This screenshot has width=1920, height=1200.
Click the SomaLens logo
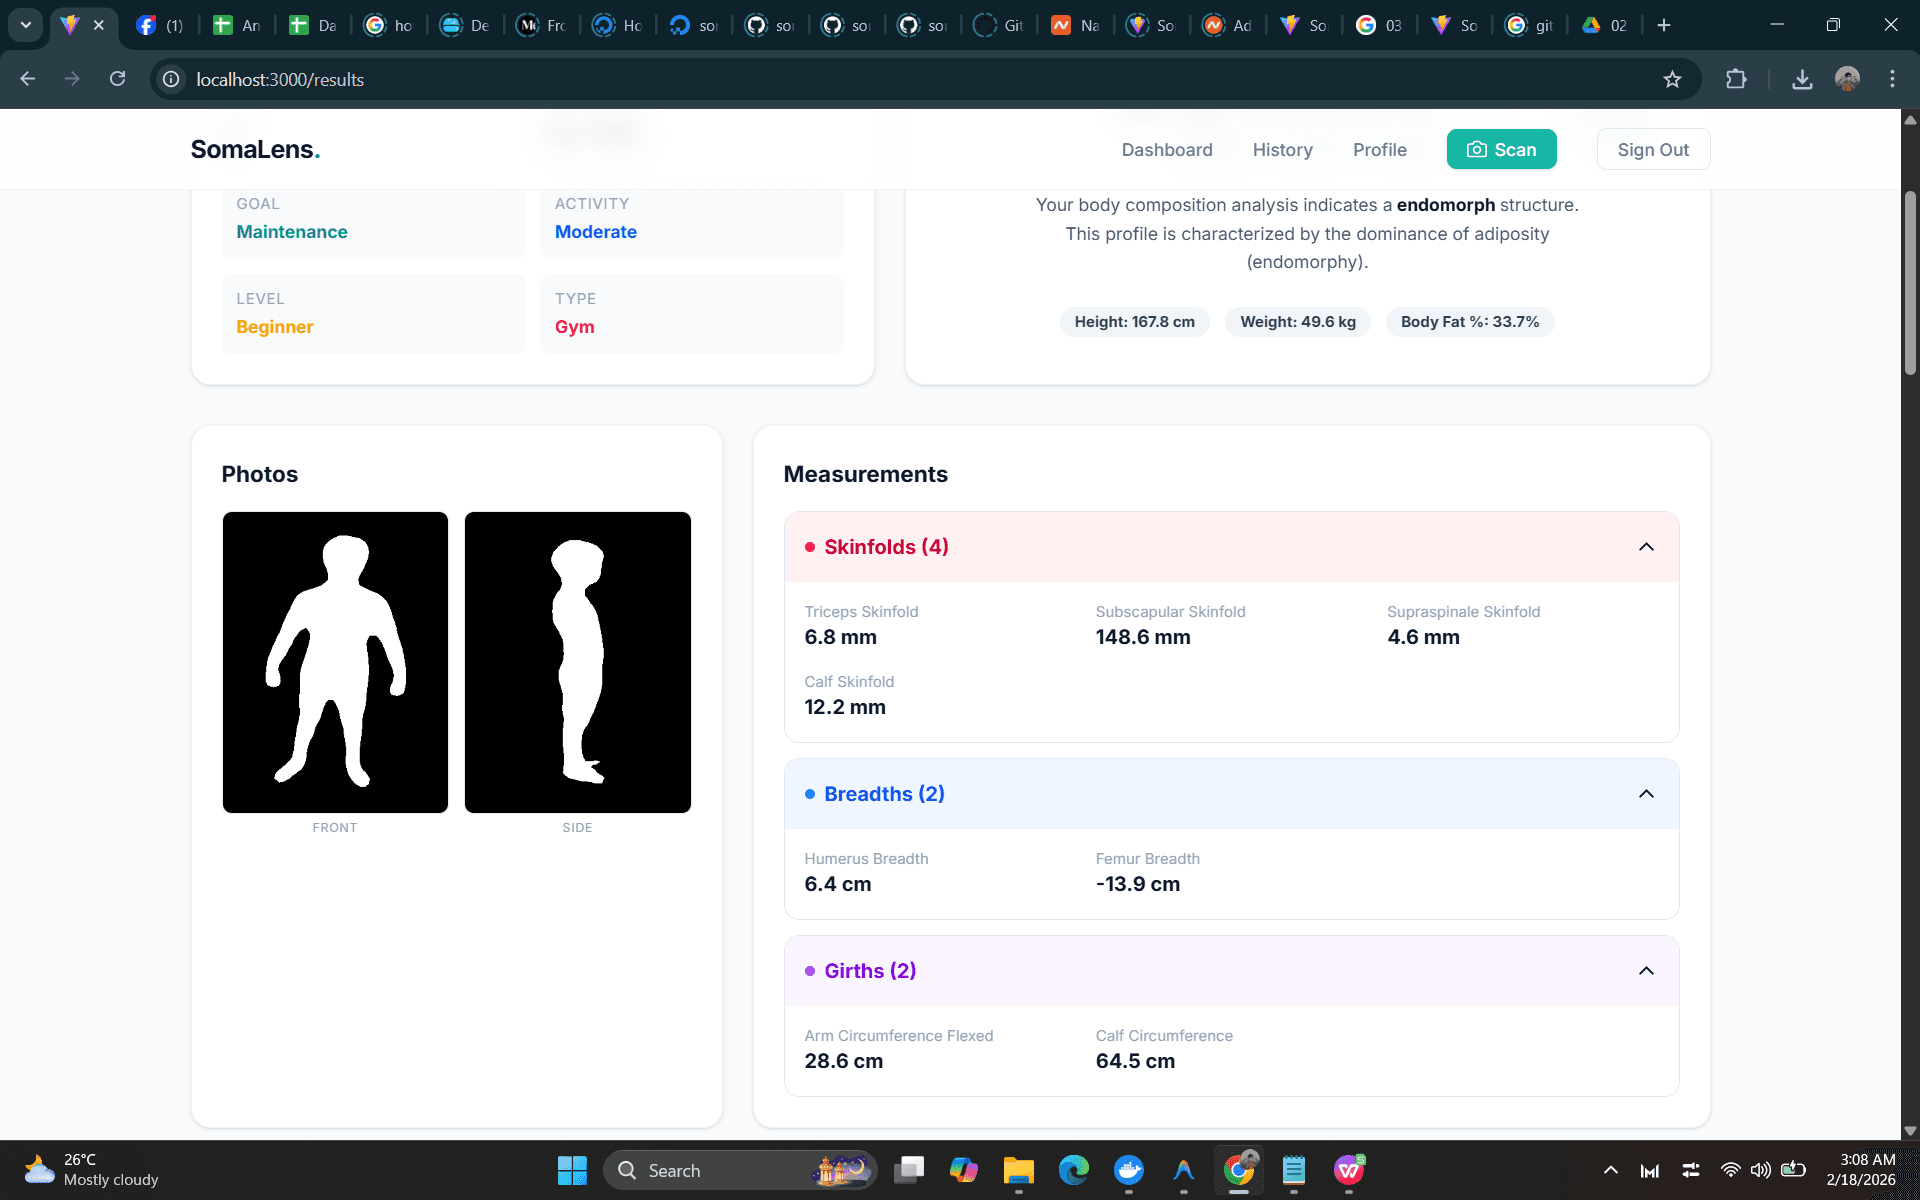pos(255,149)
